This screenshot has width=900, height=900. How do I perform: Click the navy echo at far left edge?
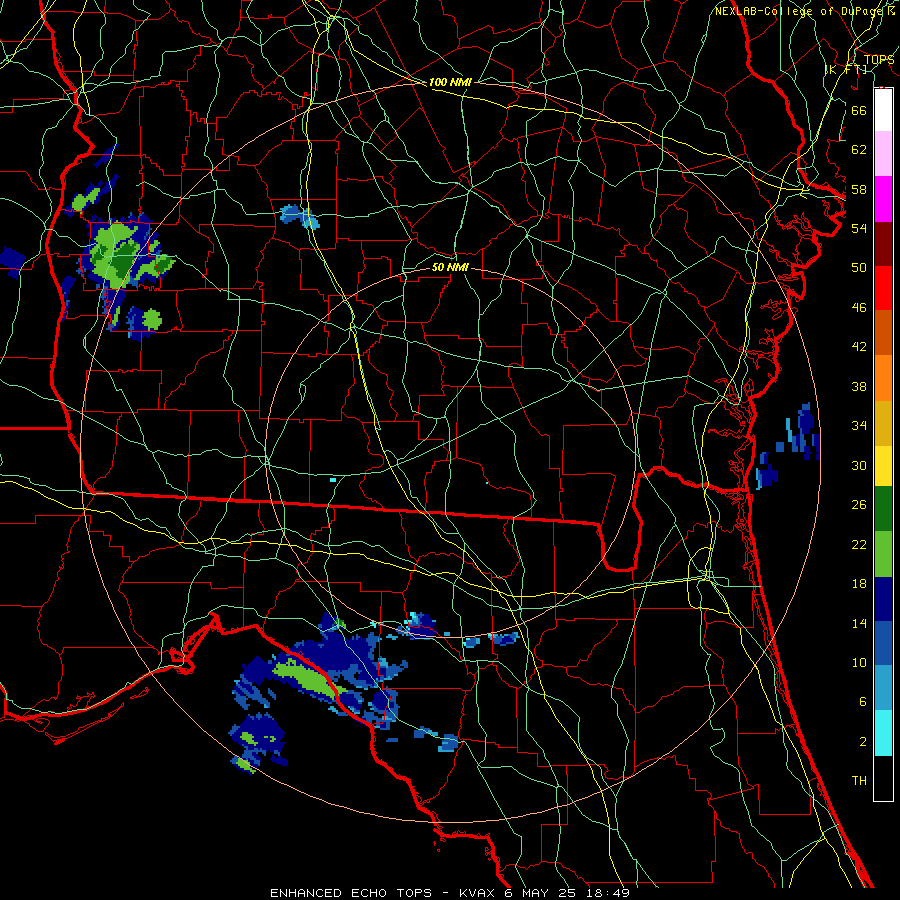(12, 261)
